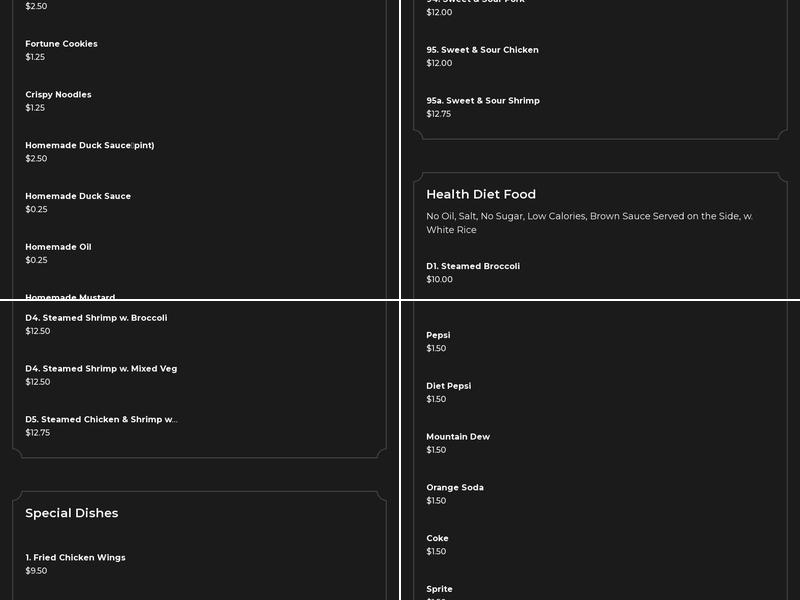Select the Homemade Oil item
This screenshot has width=800, height=600.
click(58, 247)
